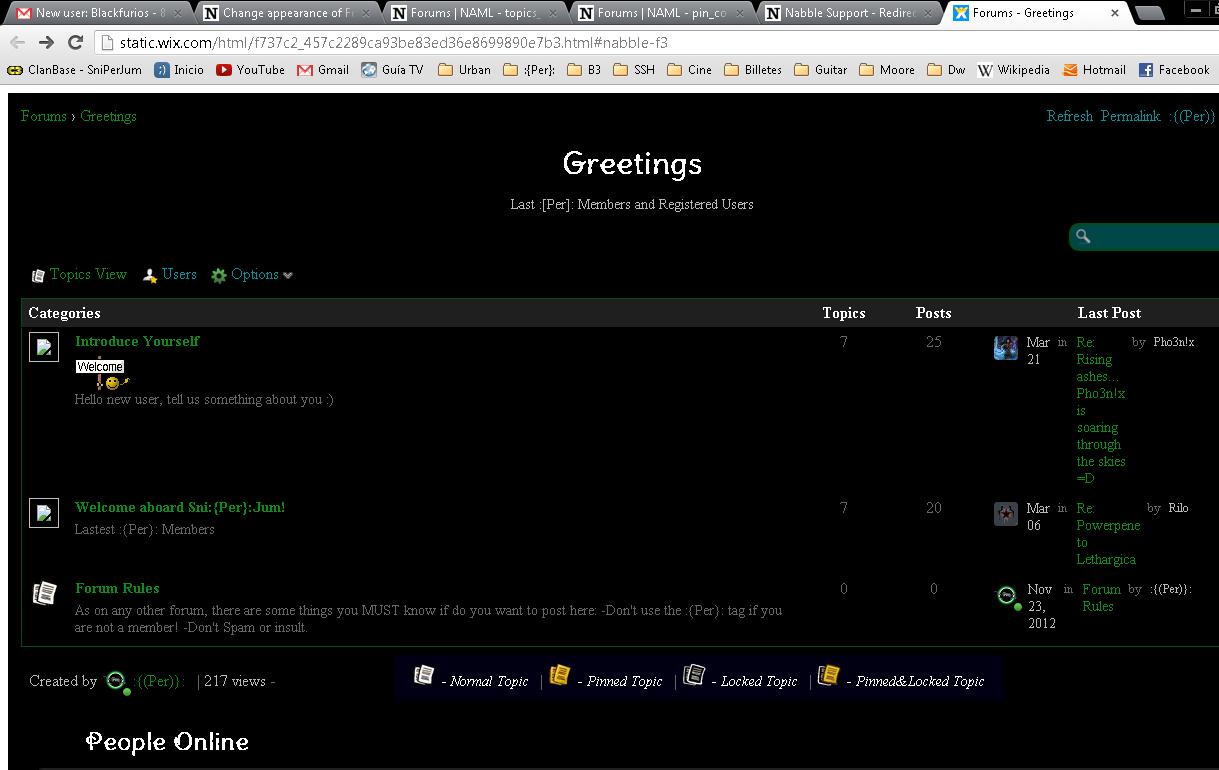The image size is (1219, 770).
Task: Click the browser back arrow
Action: 18,43
